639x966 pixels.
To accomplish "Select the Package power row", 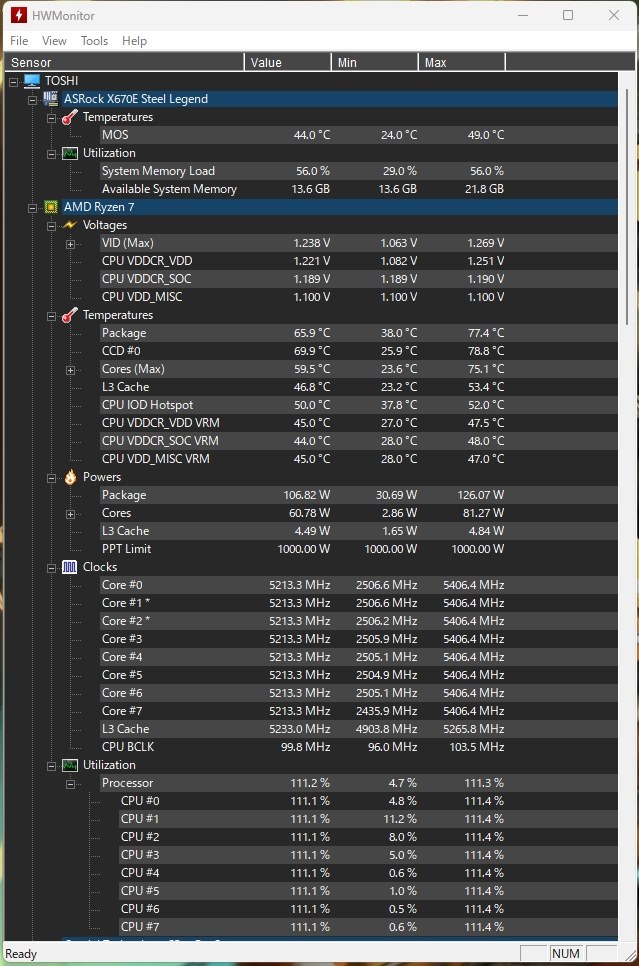I will click(x=359, y=495).
